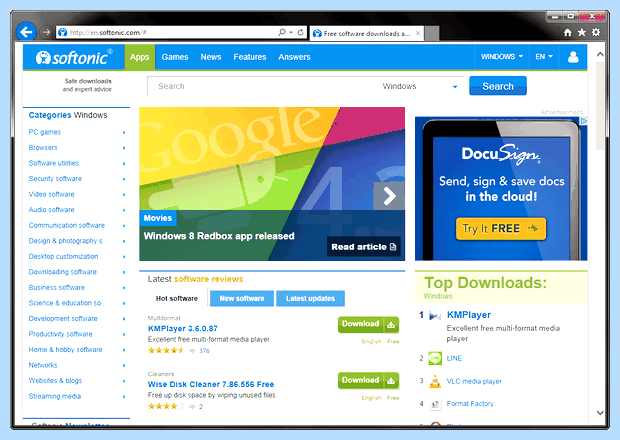
Task: Click Wise Disk Cleaner star rating
Action: coord(166,406)
